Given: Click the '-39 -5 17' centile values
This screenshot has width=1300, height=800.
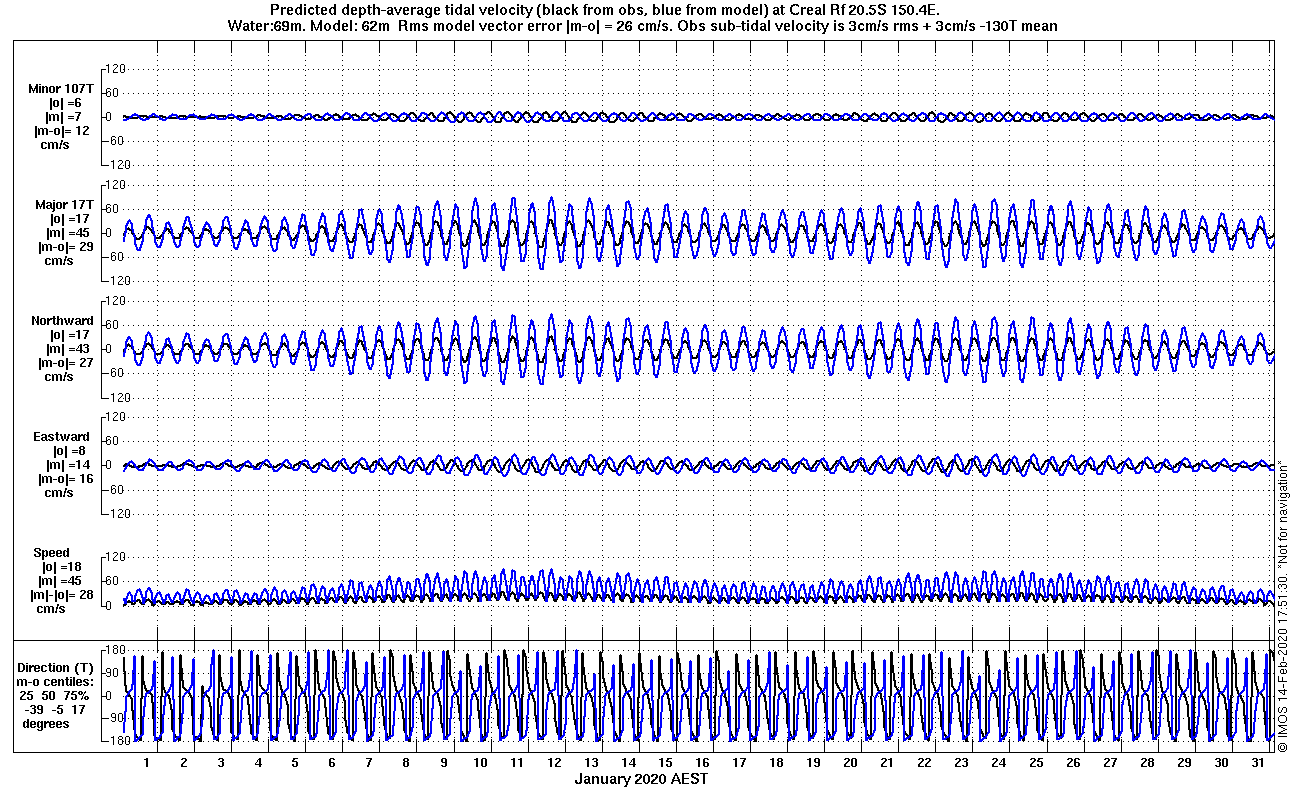Looking at the screenshot, I should (55, 709).
